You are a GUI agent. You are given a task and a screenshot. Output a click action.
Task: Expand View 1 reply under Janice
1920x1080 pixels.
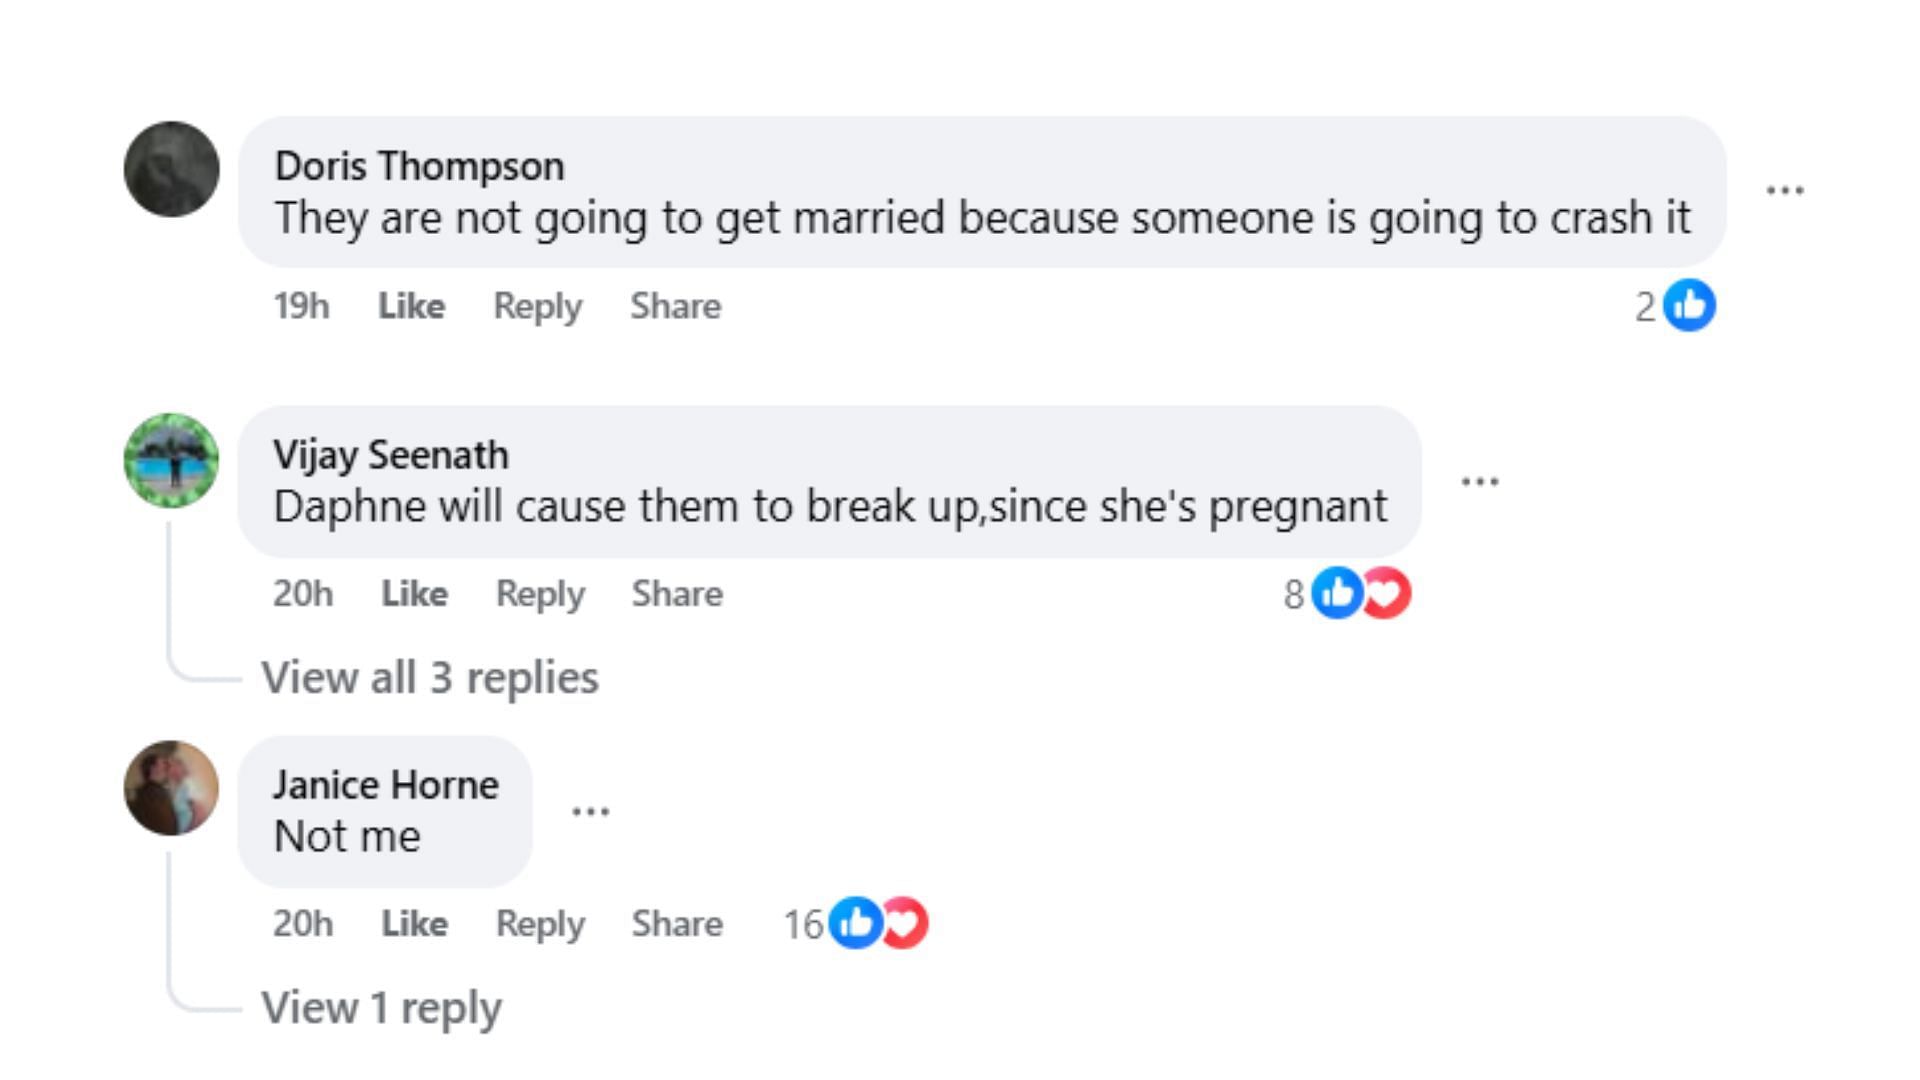tap(381, 1008)
